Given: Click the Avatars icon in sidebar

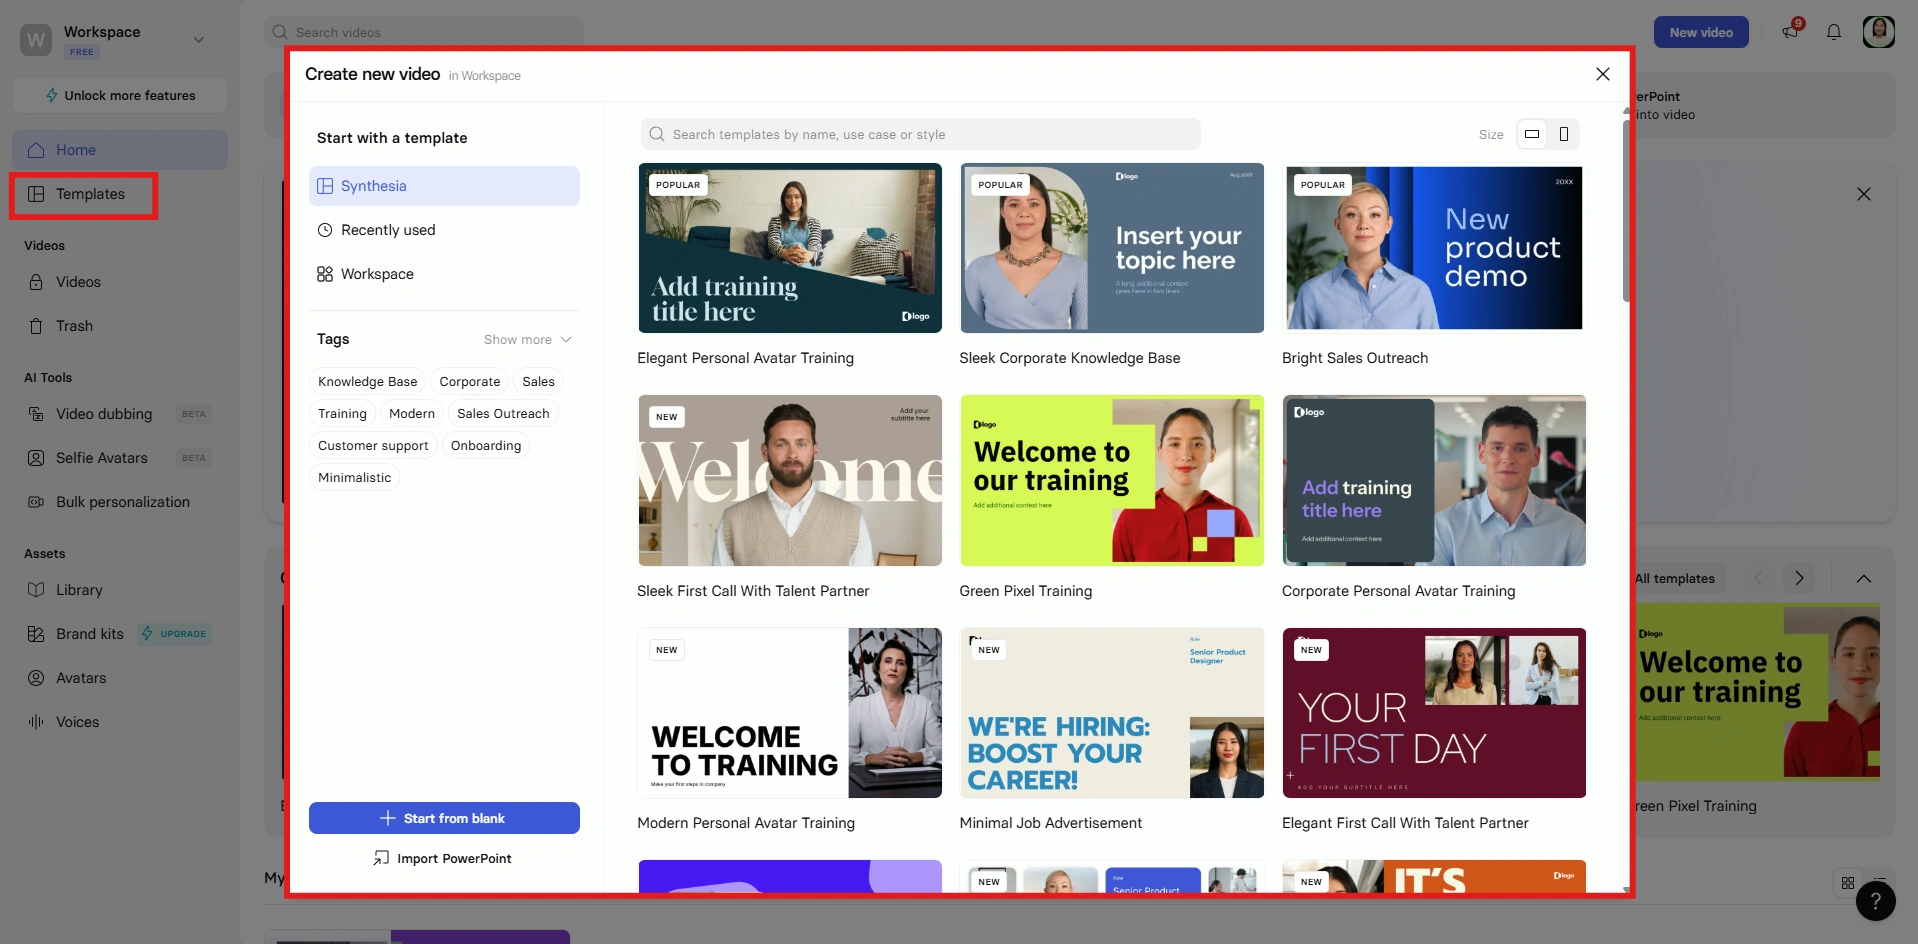Looking at the screenshot, I should click(x=36, y=678).
